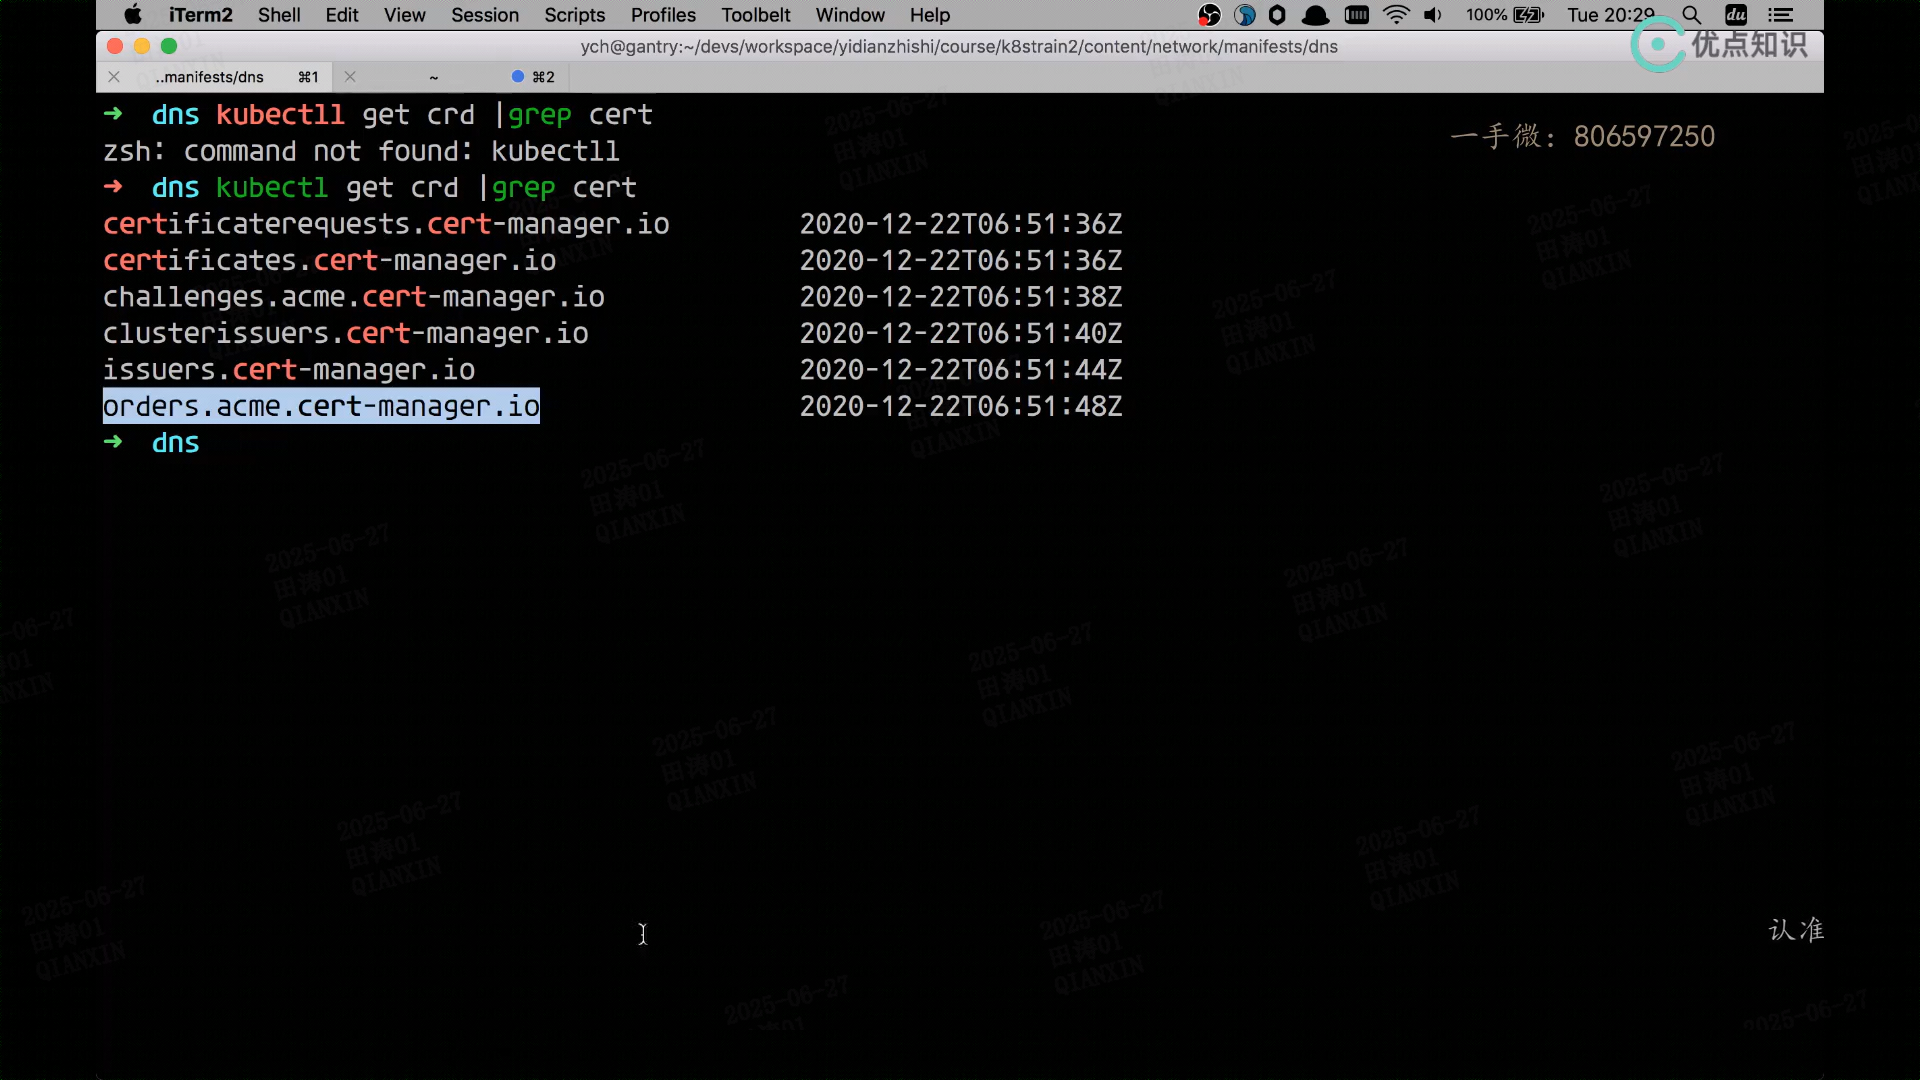Click highlighted orders.acme.cert-manager.io text

[321, 406]
